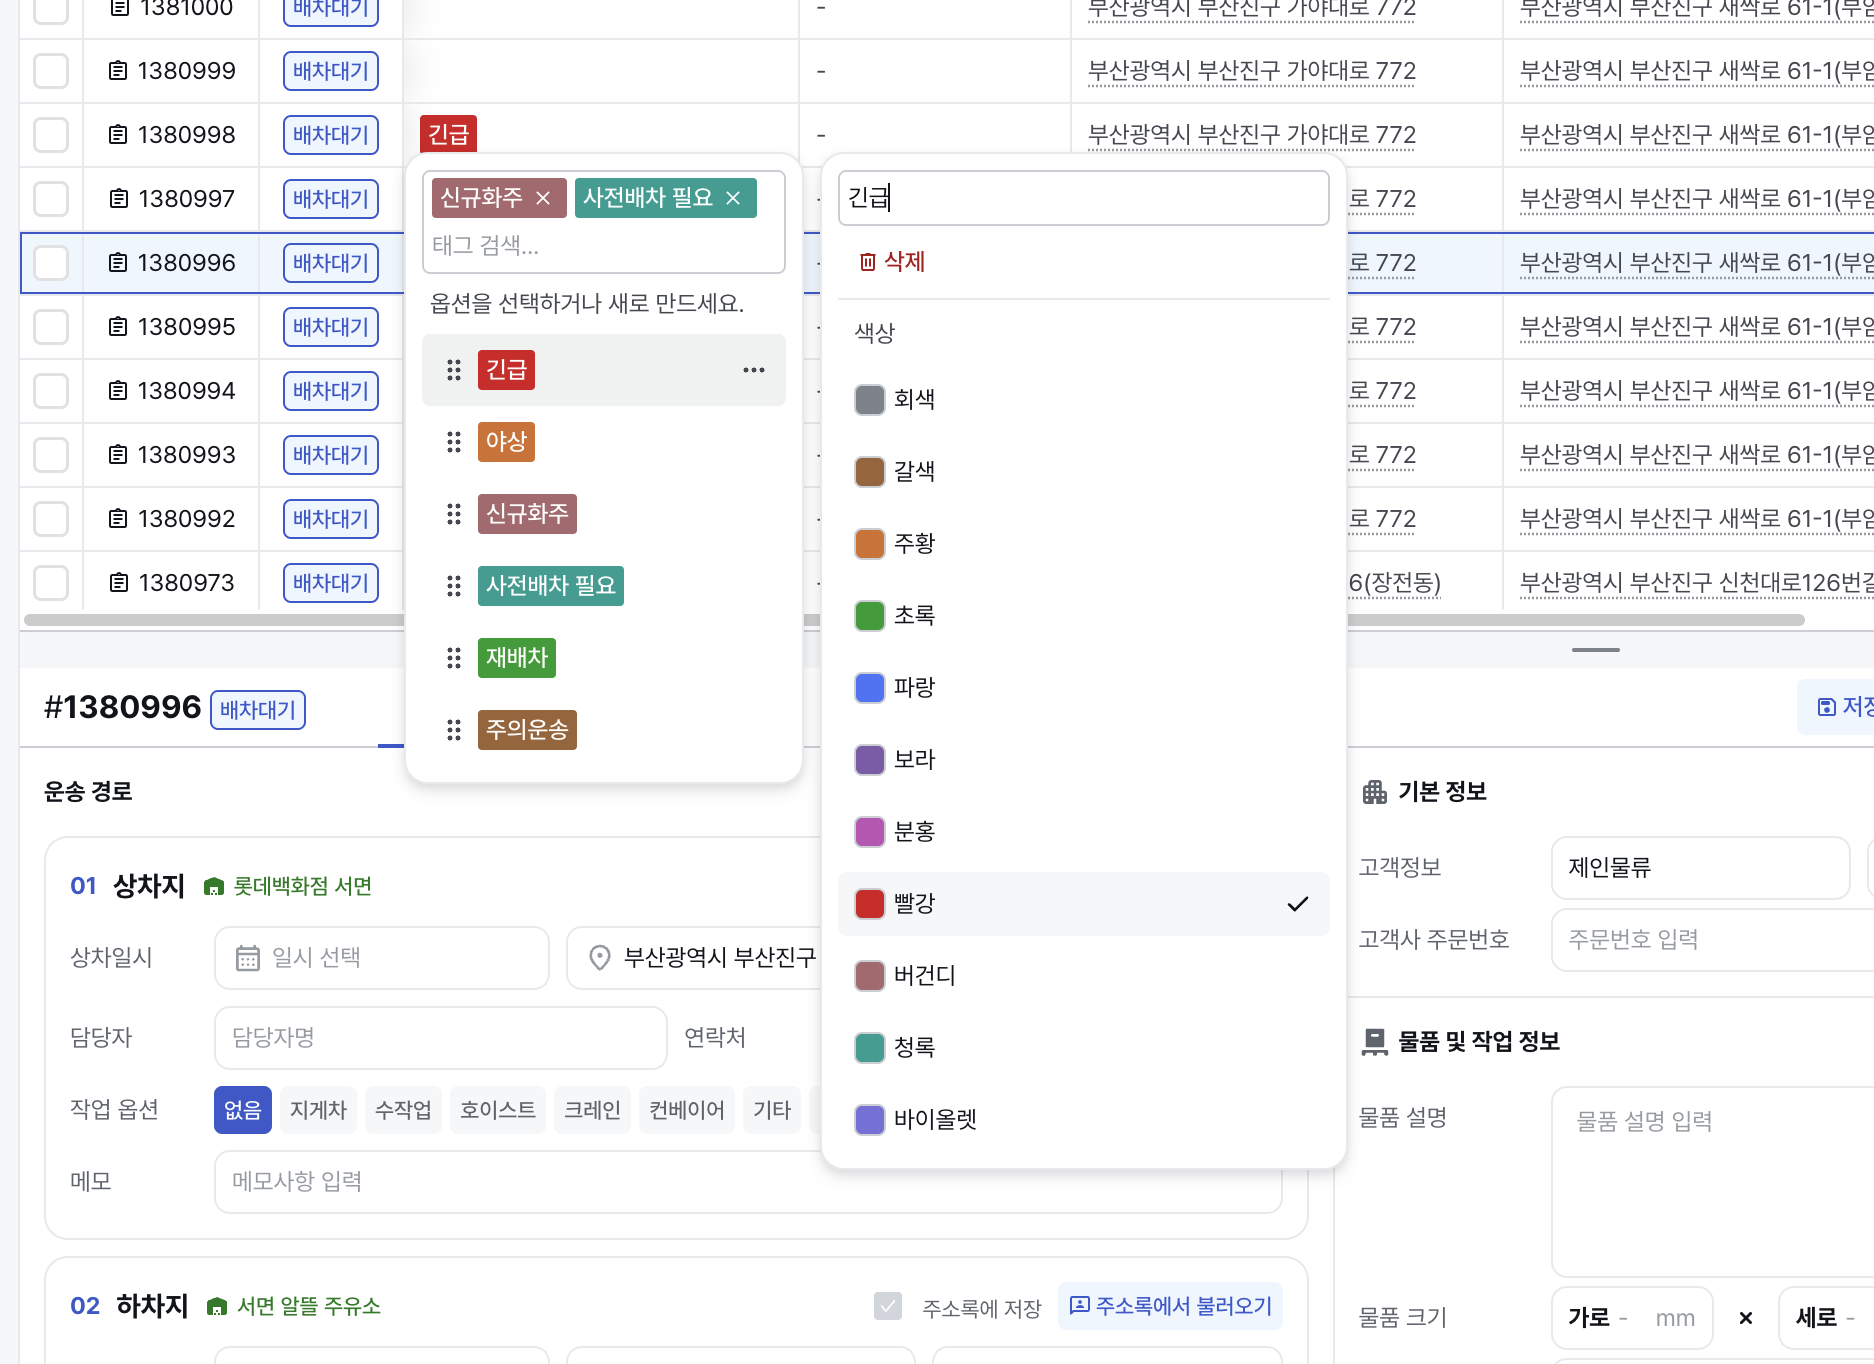Click the 주소록에서 불러오기 button

[1170, 1306]
